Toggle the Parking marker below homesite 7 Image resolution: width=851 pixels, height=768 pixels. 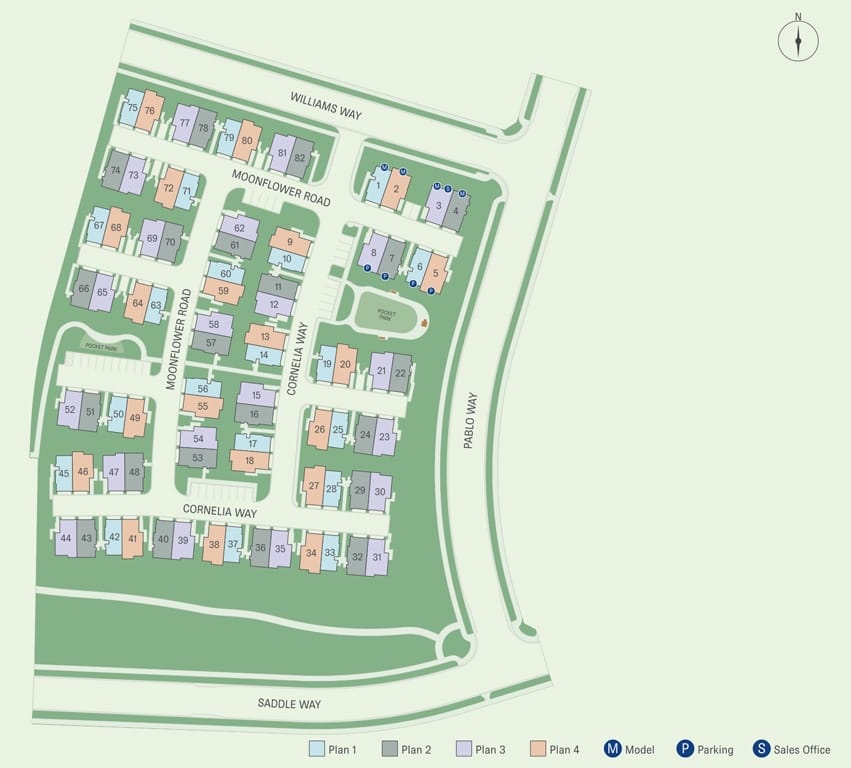tap(385, 277)
